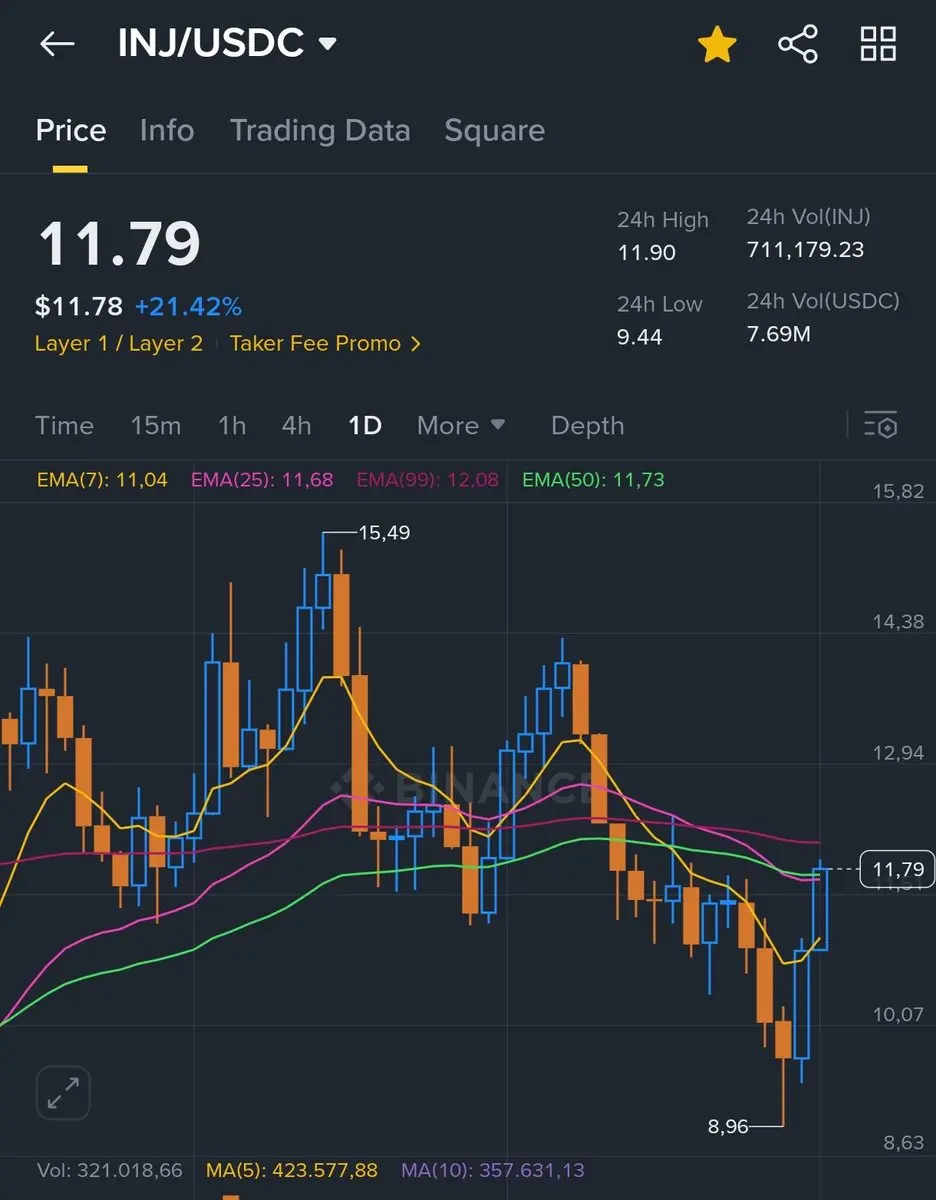Viewport: 936px width, 1200px height.
Task: Select the 1h interval
Action: point(232,425)
